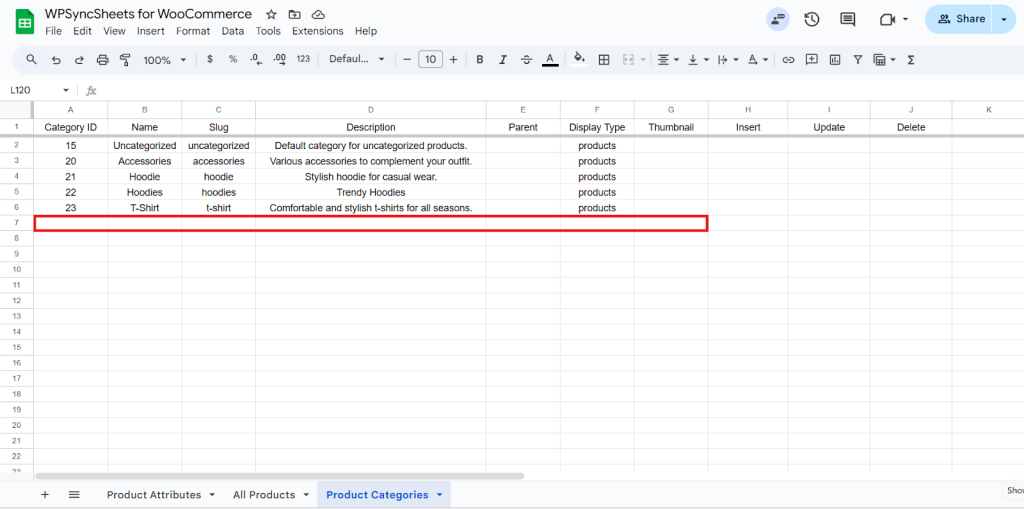This screenshot has width=1024, height=509.
Task: Open text wrapping dropdown
Action: tap(728, 59)
